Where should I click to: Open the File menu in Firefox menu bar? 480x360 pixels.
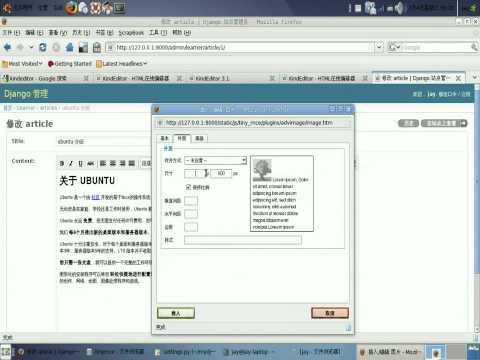pyautogui.click(x=11, y=32)
